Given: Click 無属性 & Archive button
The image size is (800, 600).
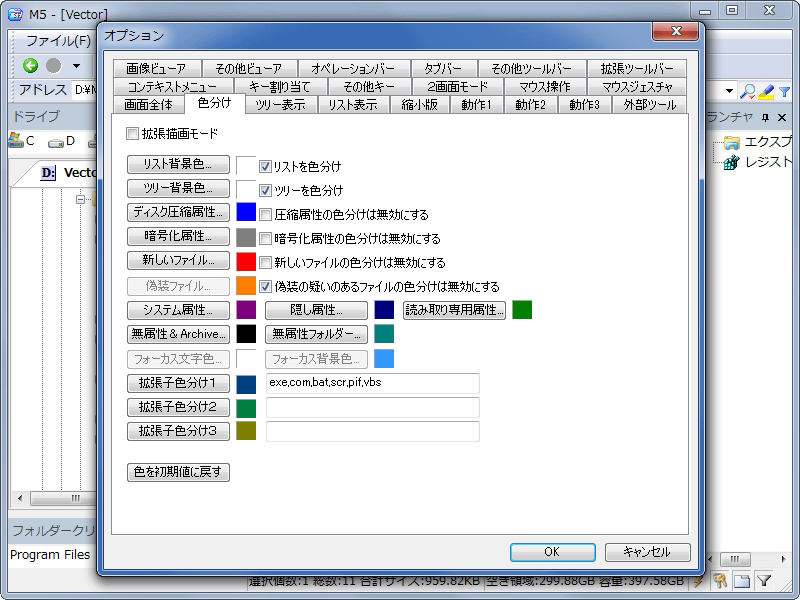Looking at the screenshot, I should pyautogui.click(x=178, y=334).
